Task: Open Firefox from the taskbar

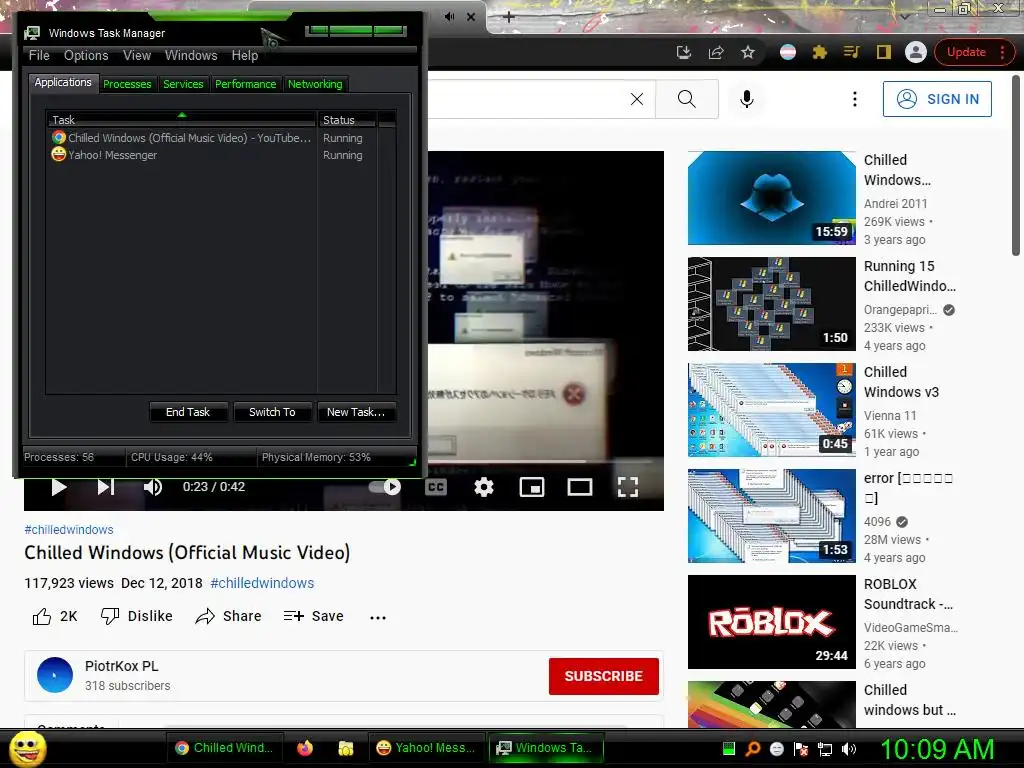Action: [305, 748]
